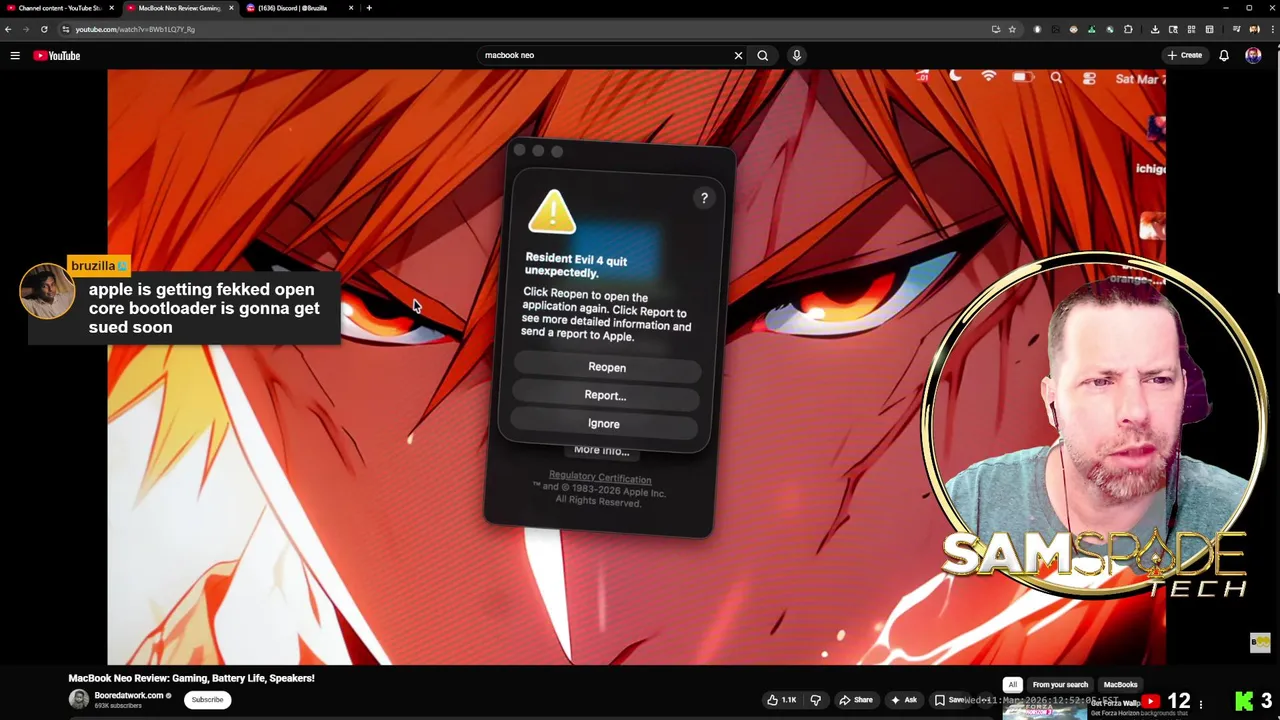
Task: Open the install/cast icon in address bar
Action: click(x=996, y=29)
